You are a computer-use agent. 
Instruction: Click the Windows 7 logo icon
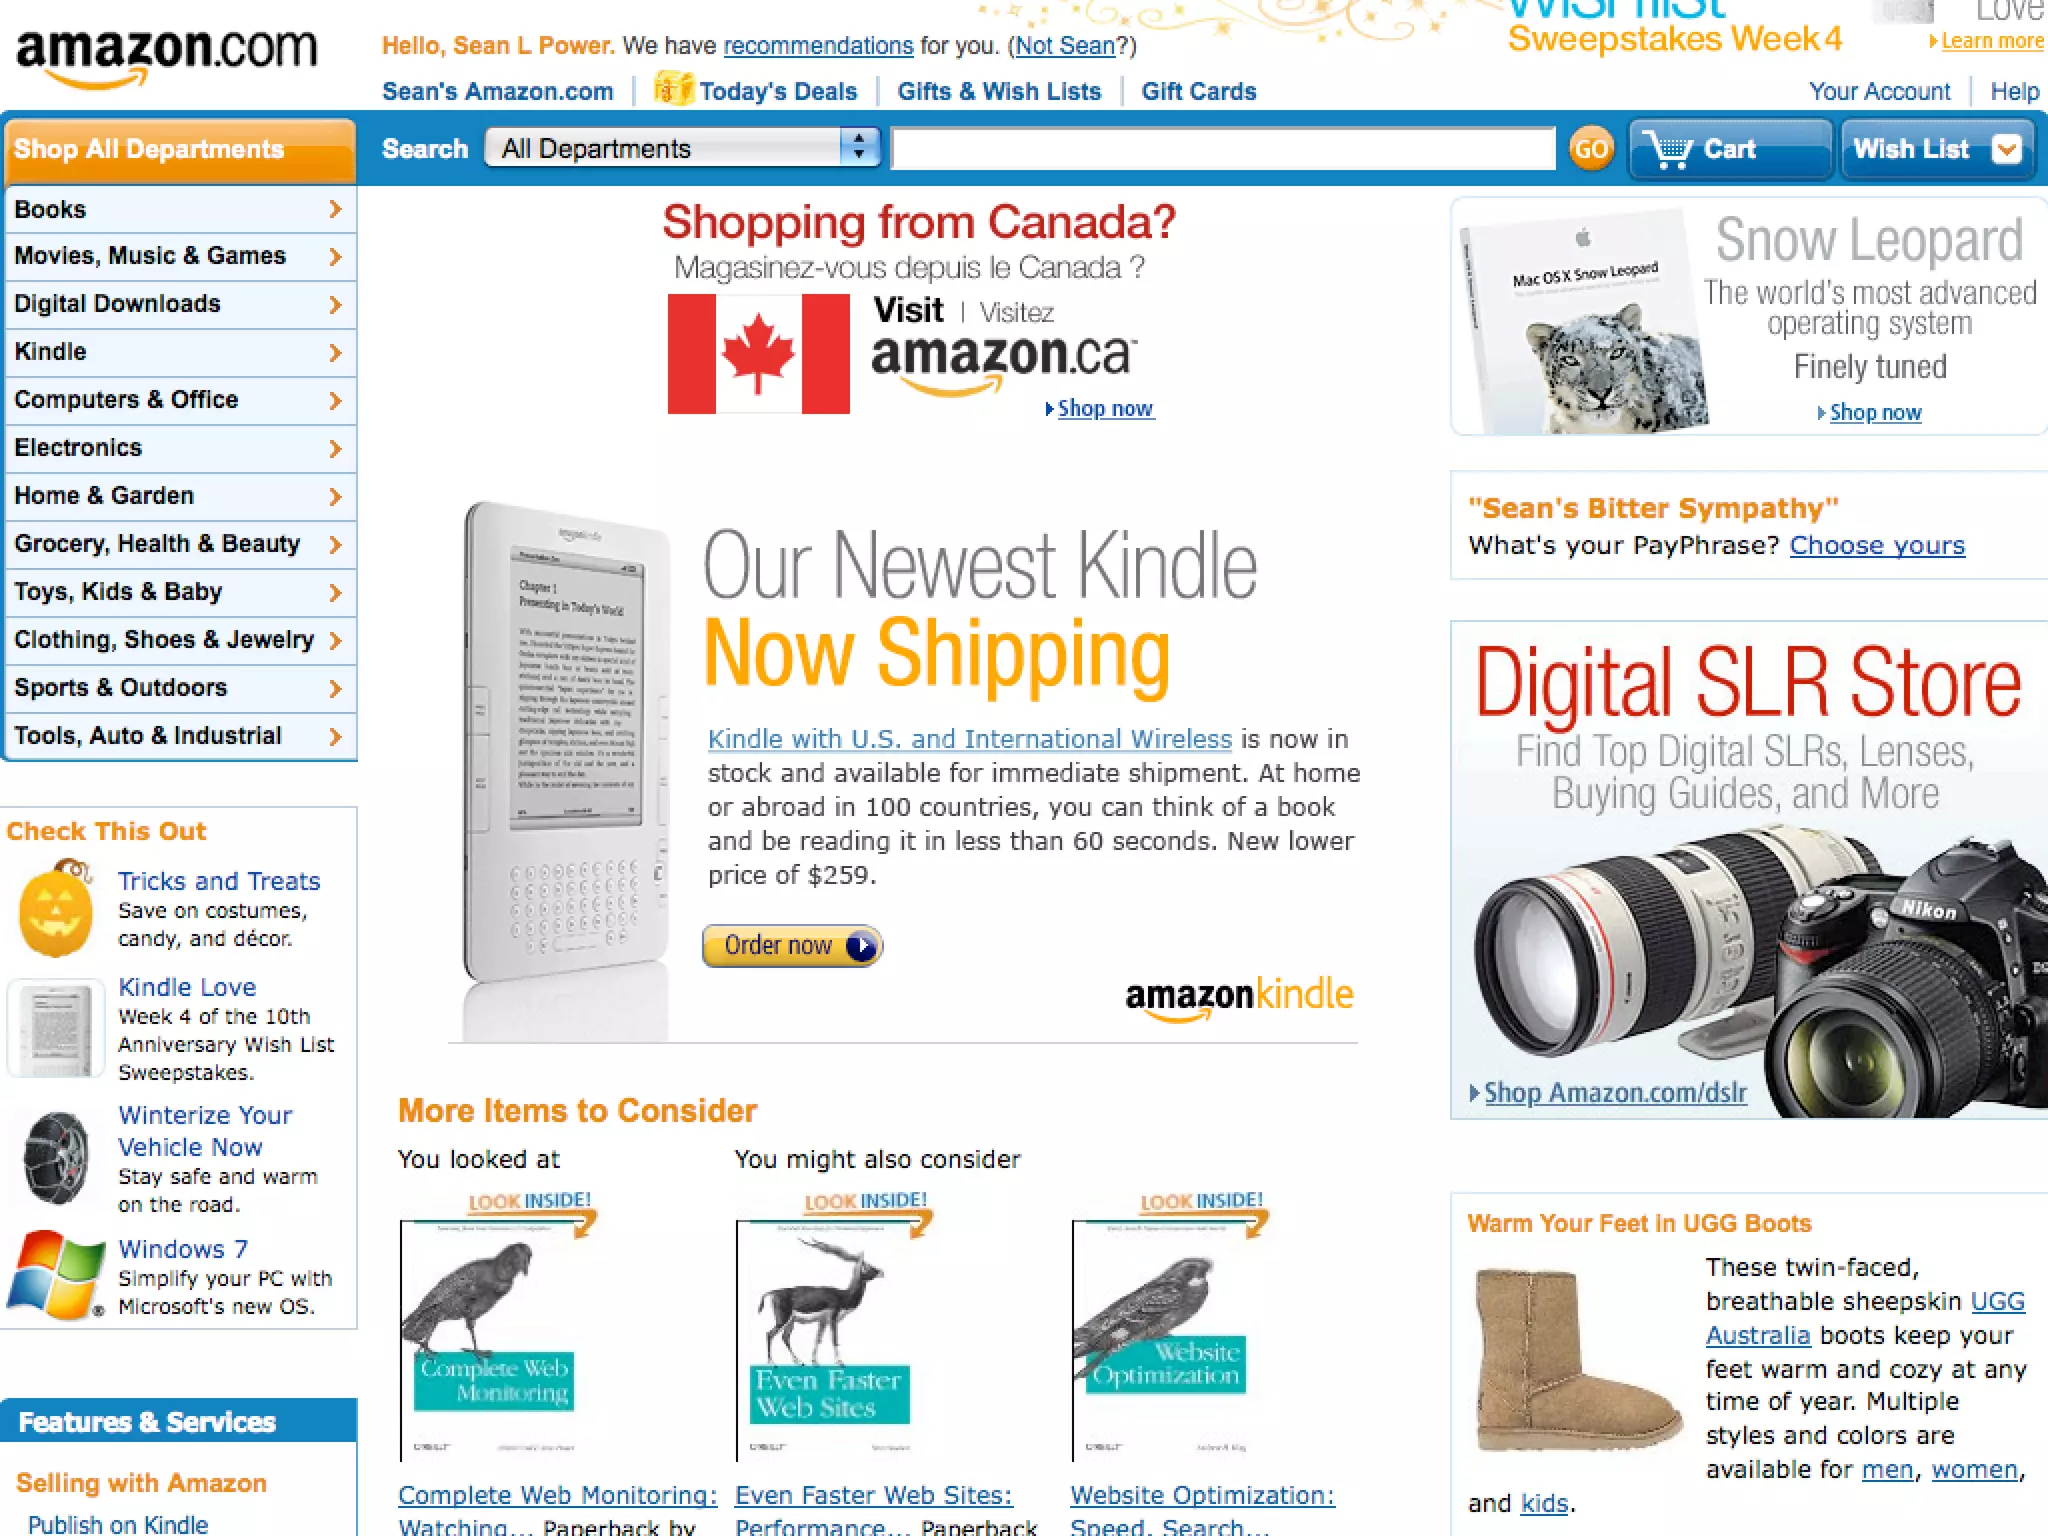pyautogui.click(x=56, y=1276)
